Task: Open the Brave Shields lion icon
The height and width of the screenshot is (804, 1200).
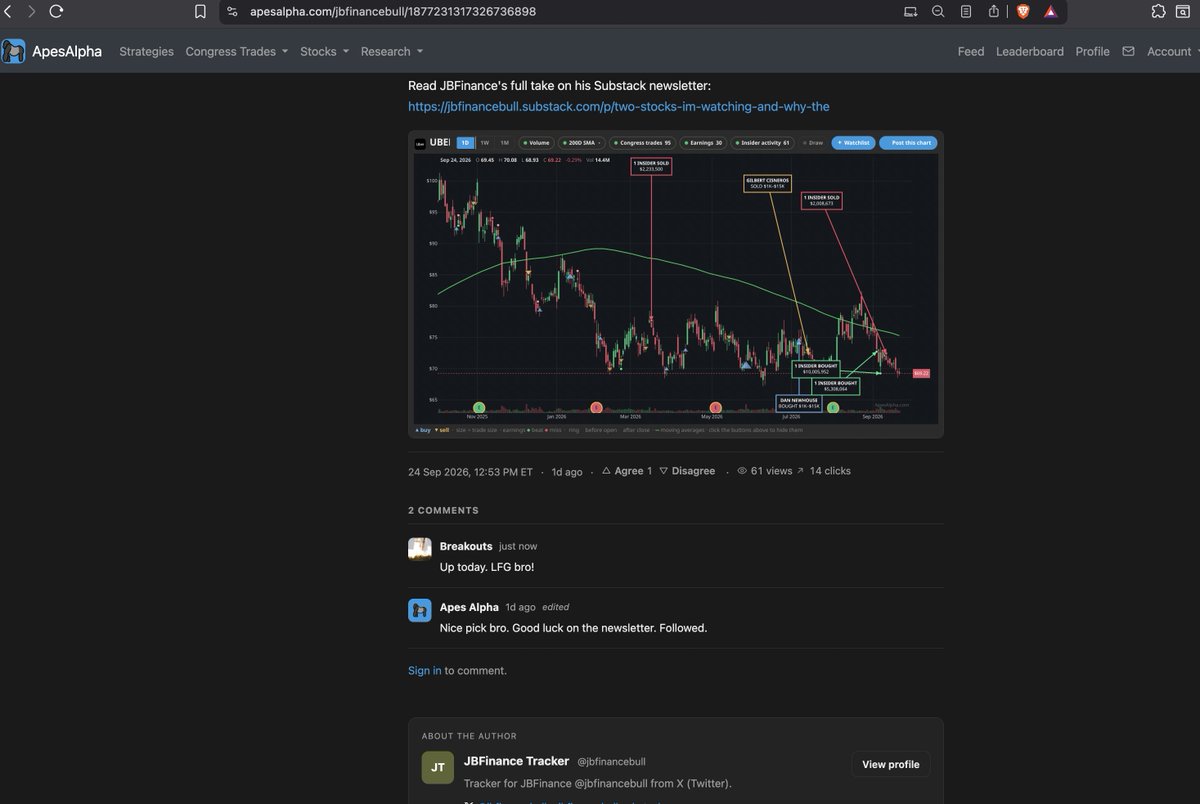Action: (x=1023, y=12)
